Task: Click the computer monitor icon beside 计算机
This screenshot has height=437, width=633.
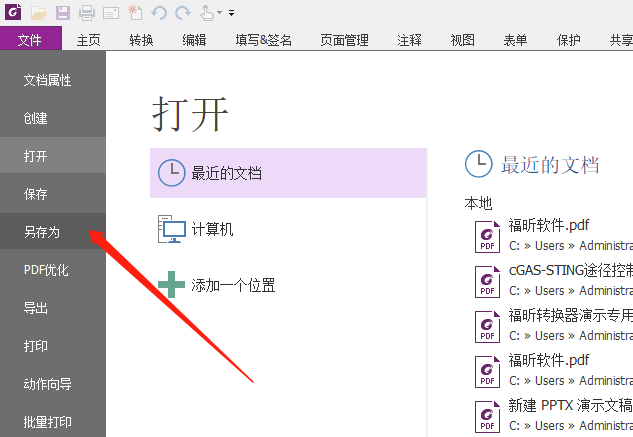Action: pyautogui.click(x=172, y=229)
